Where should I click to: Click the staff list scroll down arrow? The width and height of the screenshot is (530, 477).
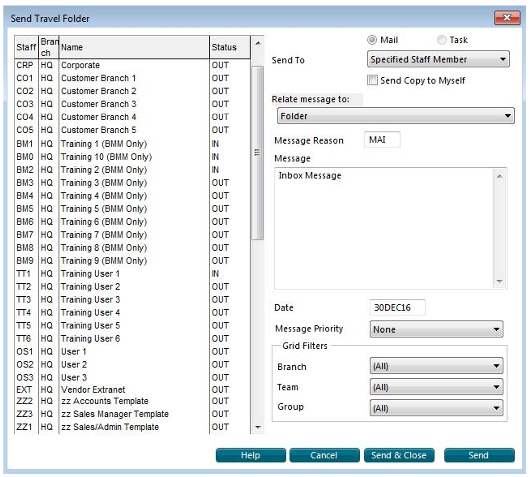(x=258, y=427)
